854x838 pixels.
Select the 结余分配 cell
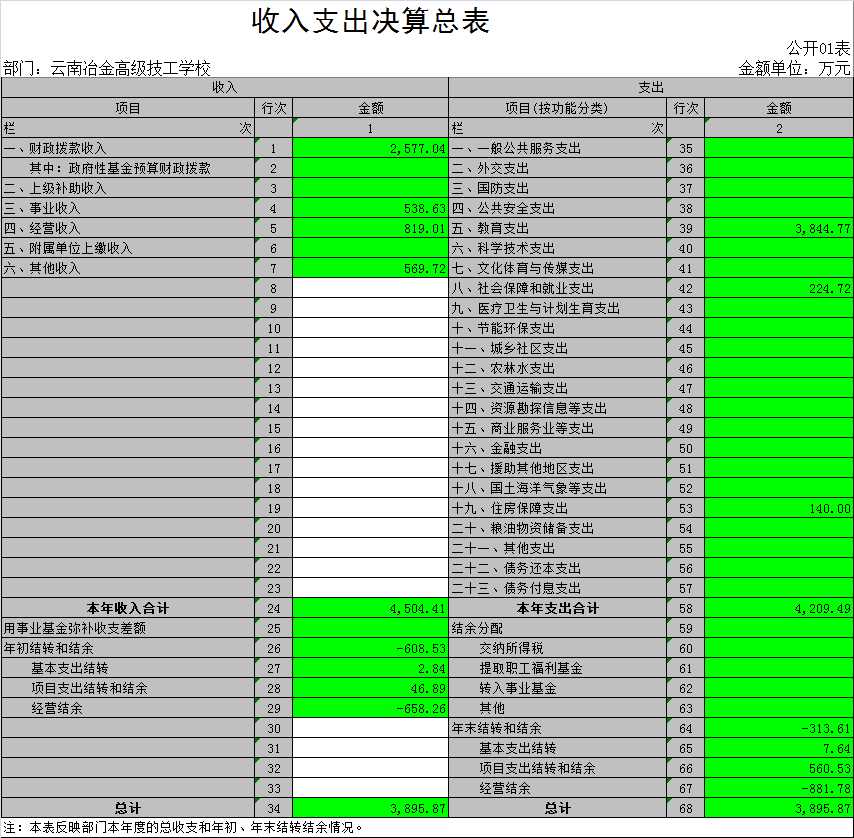click(x=558, y=628)
